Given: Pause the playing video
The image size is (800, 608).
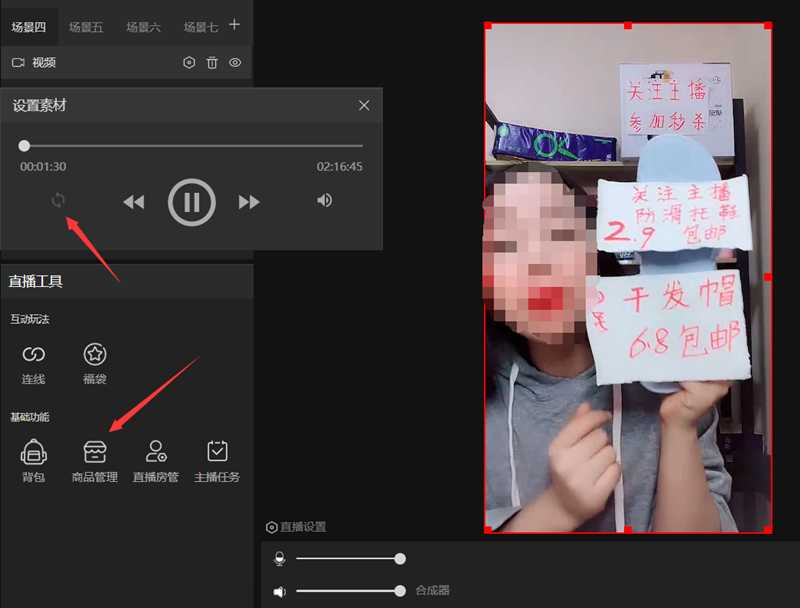Looking at the screenshot, I should click(192, 201).
